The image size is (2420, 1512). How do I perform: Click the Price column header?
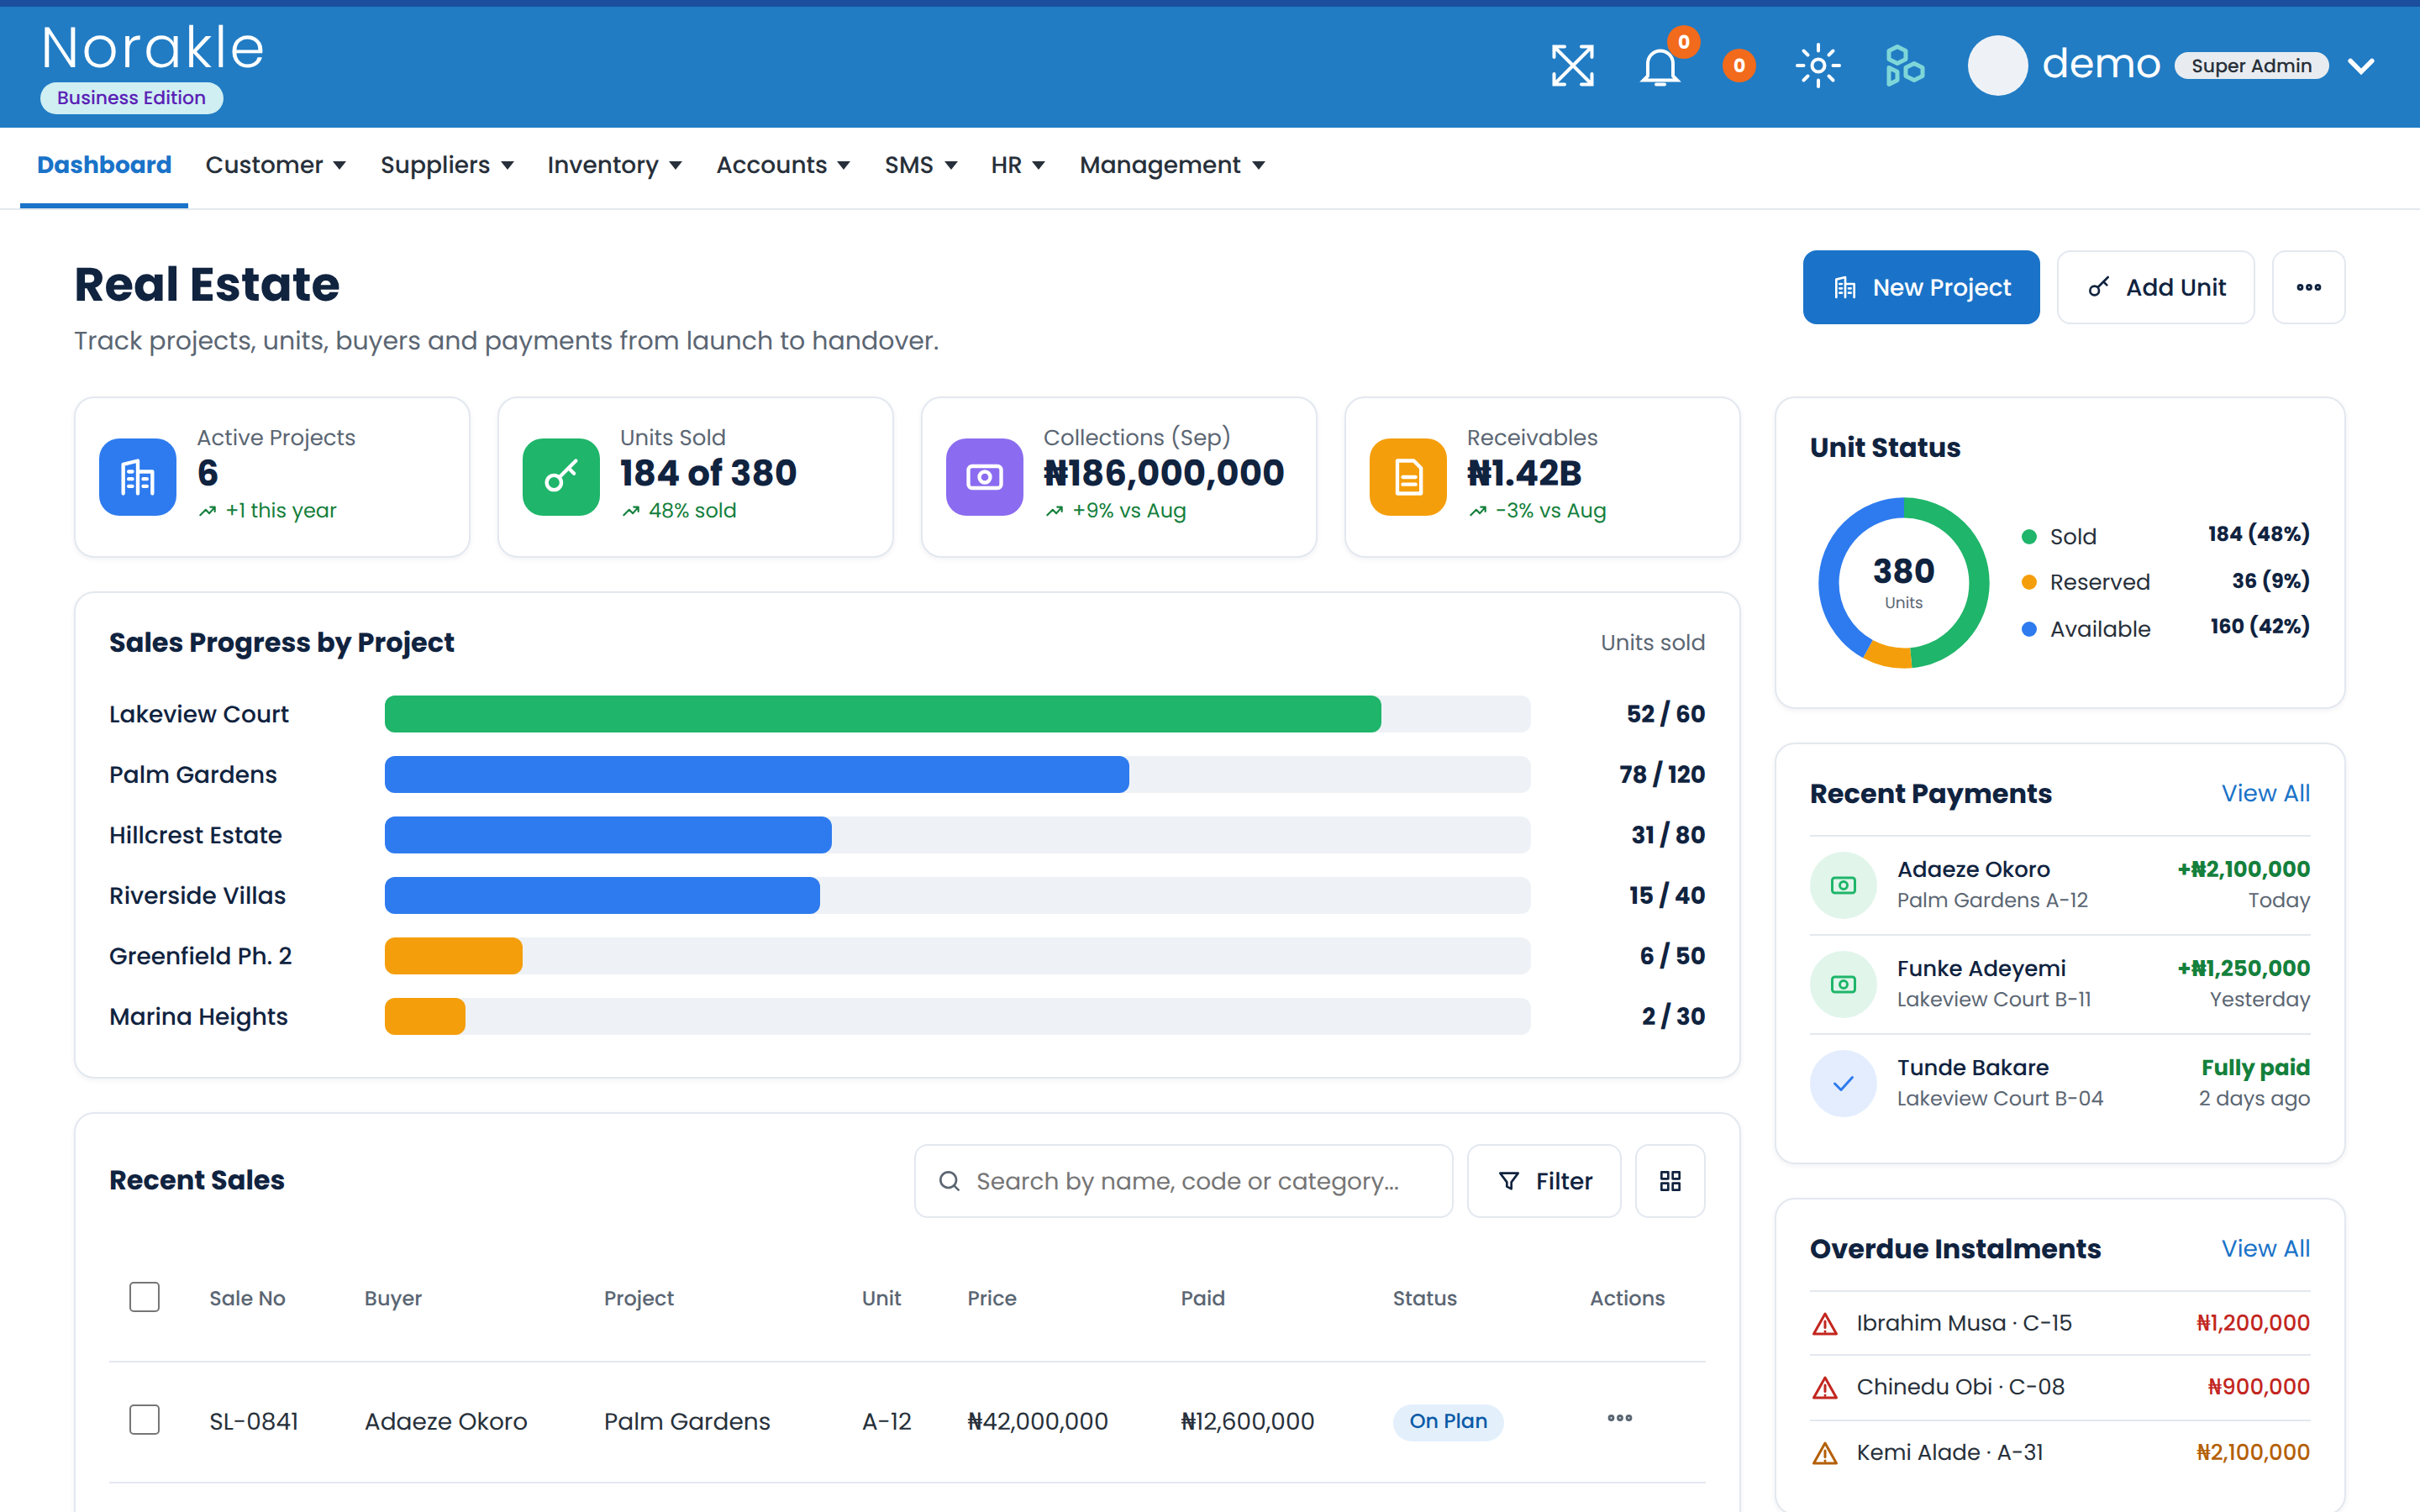pos(991,1298)
